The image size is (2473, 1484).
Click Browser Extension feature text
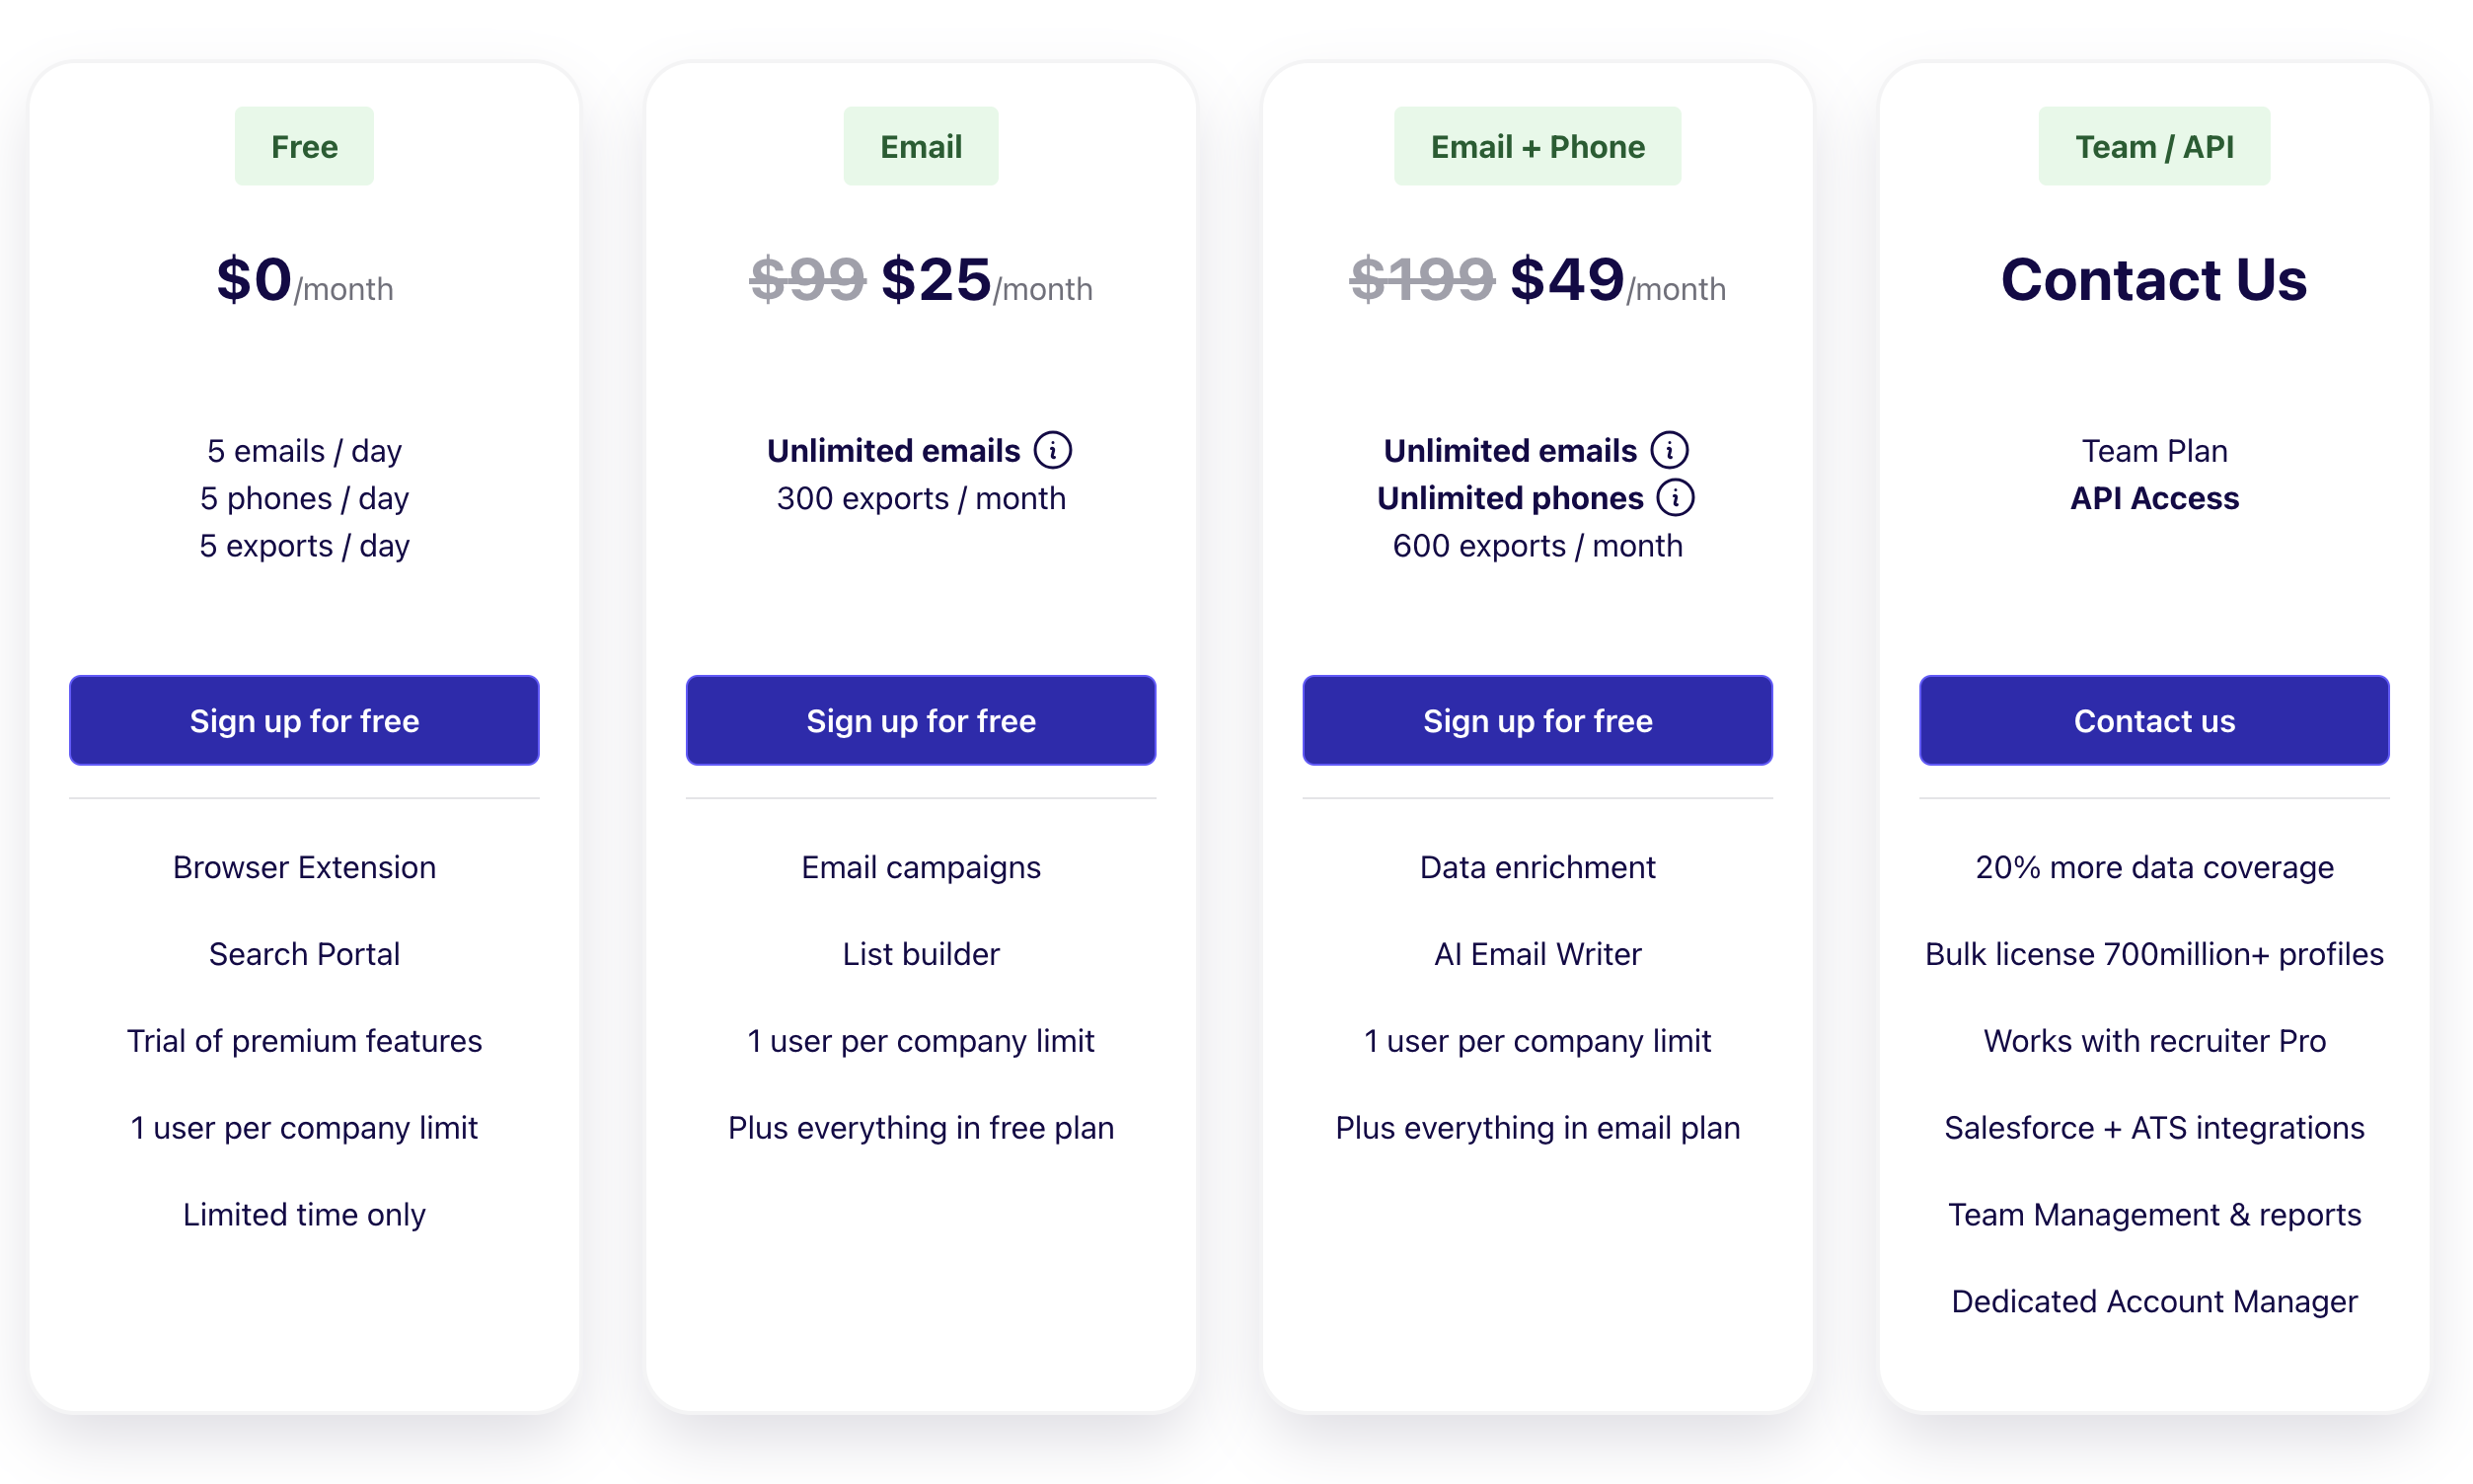(304, 867)
